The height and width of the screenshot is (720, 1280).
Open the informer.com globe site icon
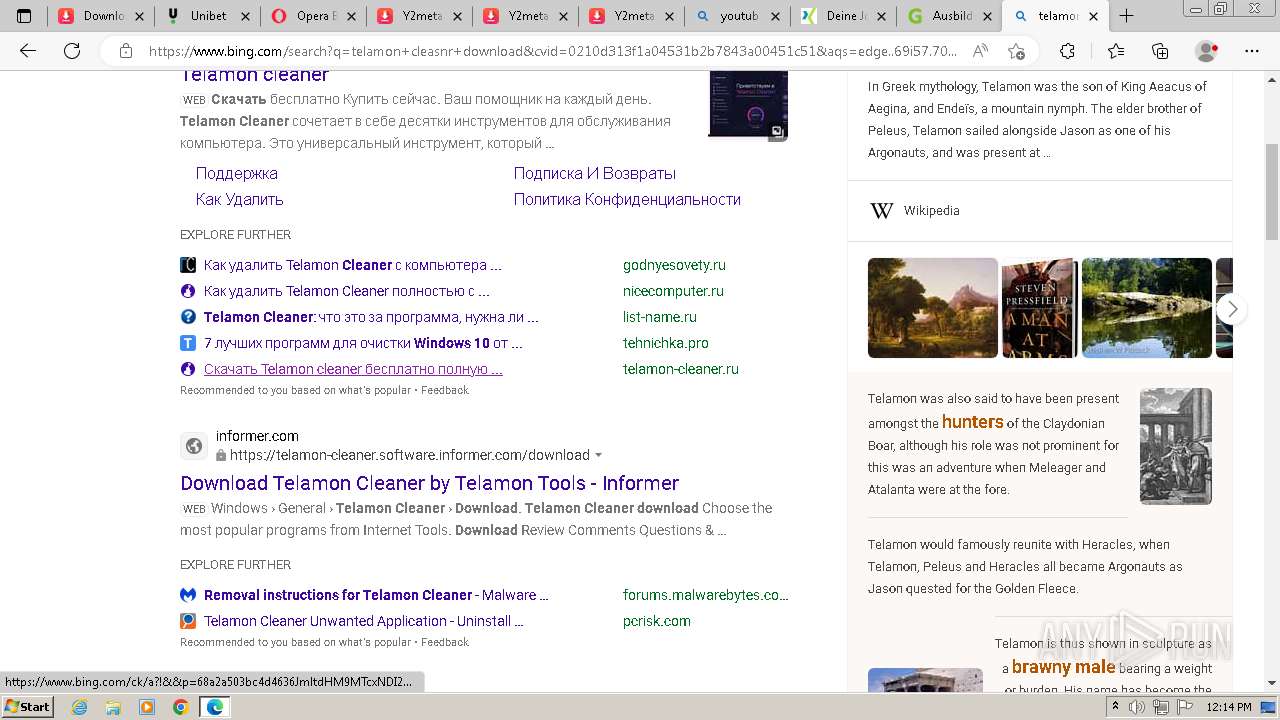194,446
